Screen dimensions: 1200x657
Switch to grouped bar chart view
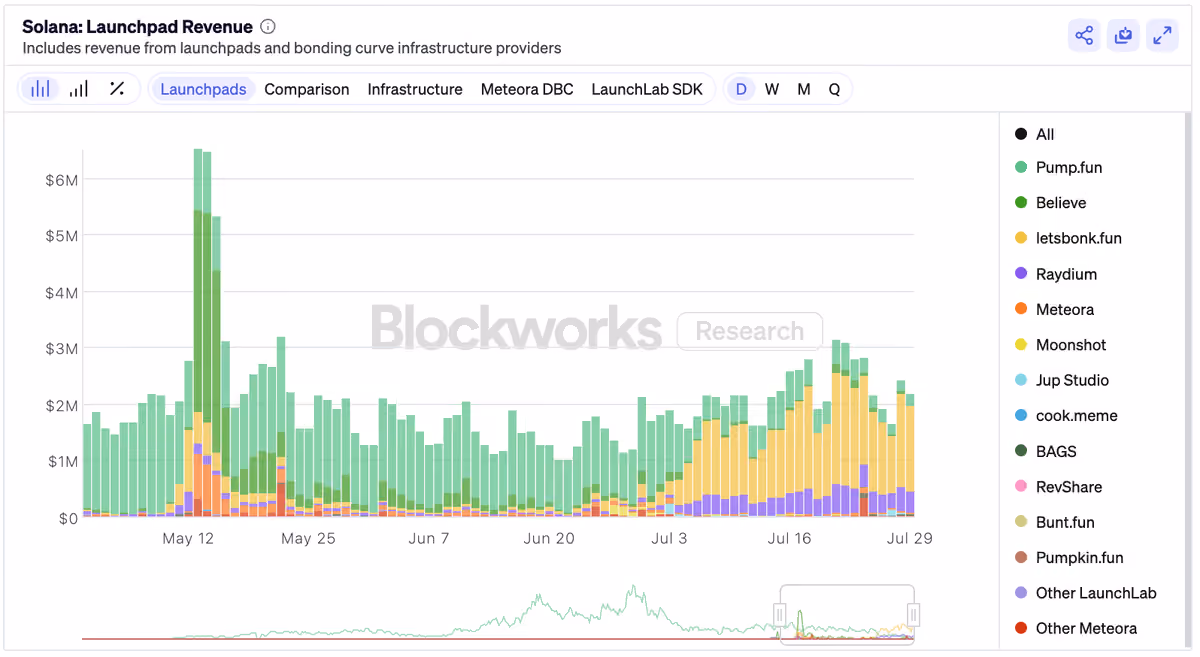[x=79, y=89]
